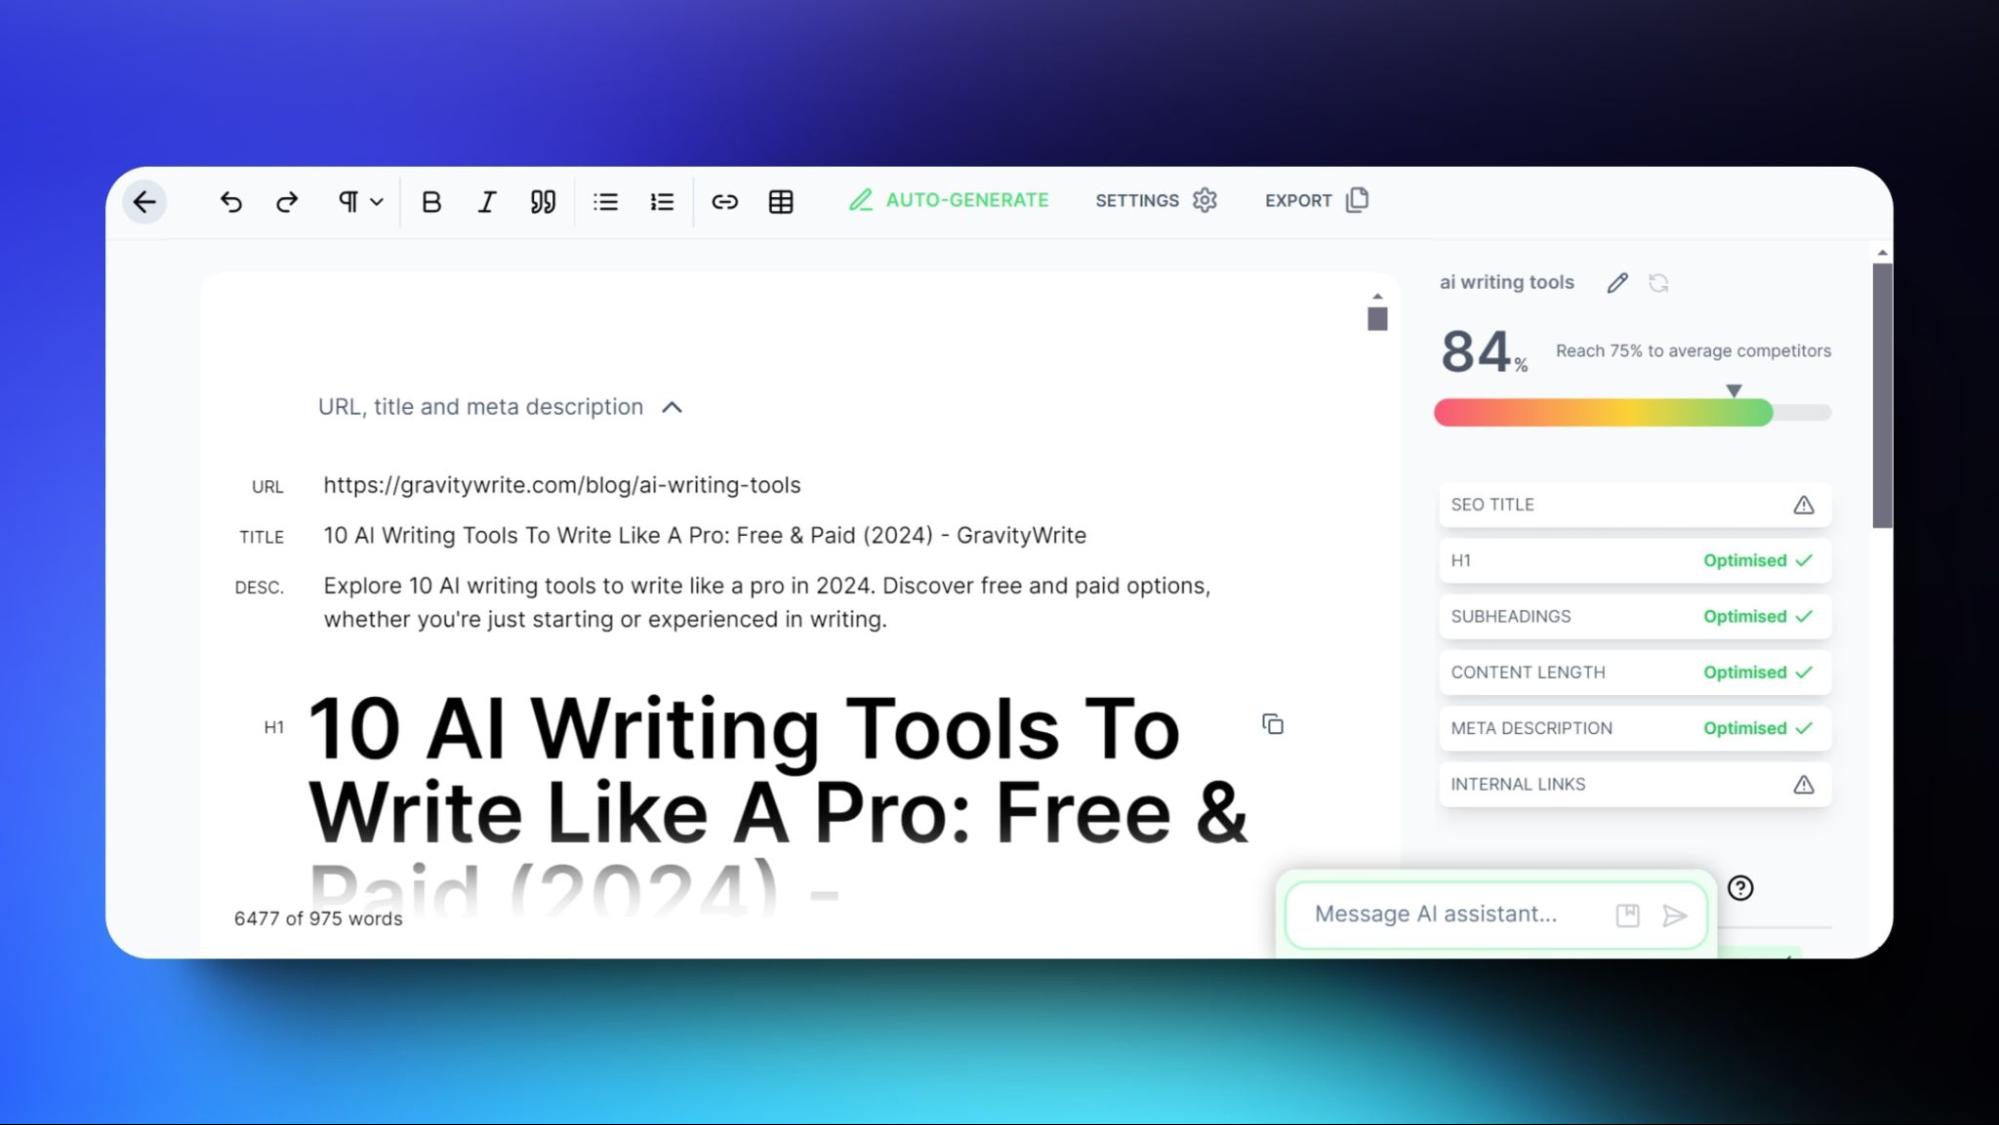Click the INTERNAL LINKS warning indicator

(x=1804, y=783)
